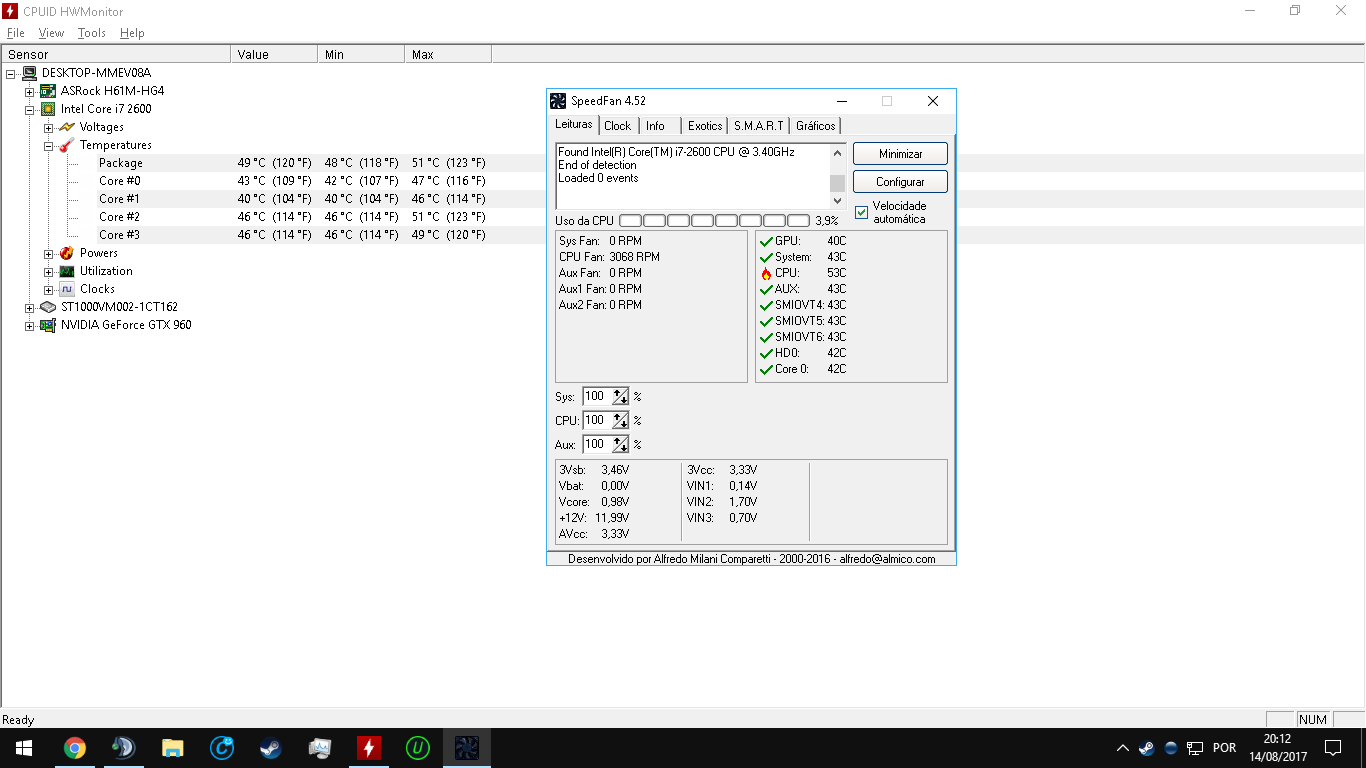Open the Action Center notifications icon
Viewport: 1366px width, 768px height.
coord(1333,748)
